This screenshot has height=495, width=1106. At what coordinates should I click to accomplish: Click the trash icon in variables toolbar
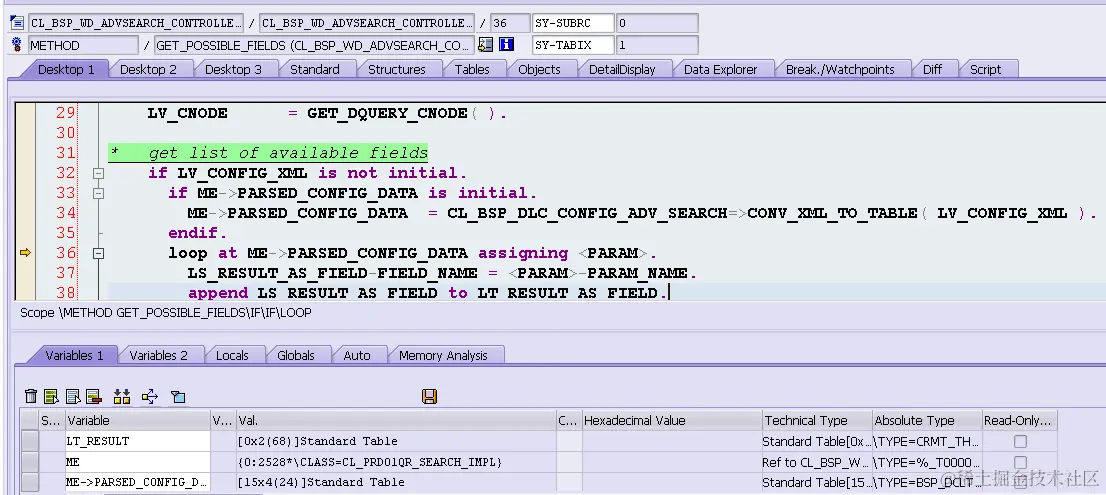tap(31, 396)
